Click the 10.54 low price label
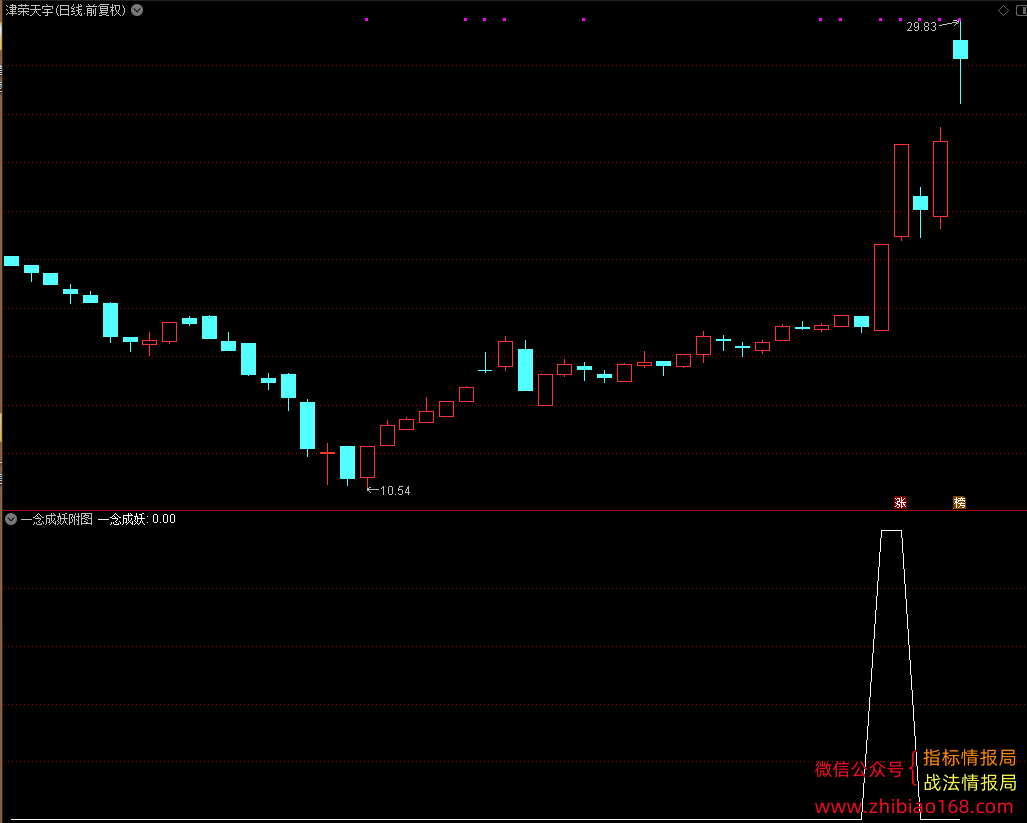This screenshot has height=823, width=1027. (395, 490)
